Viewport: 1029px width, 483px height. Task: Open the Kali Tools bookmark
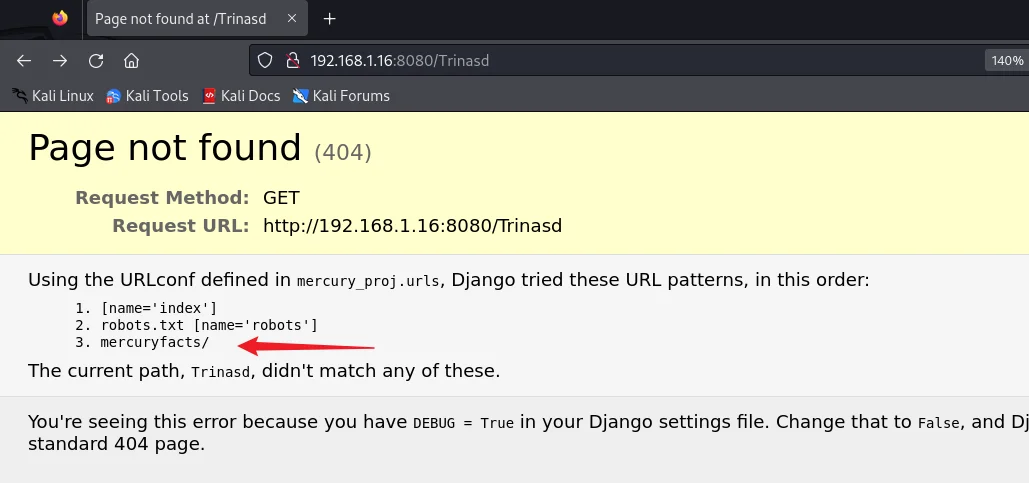pos(147,96)
